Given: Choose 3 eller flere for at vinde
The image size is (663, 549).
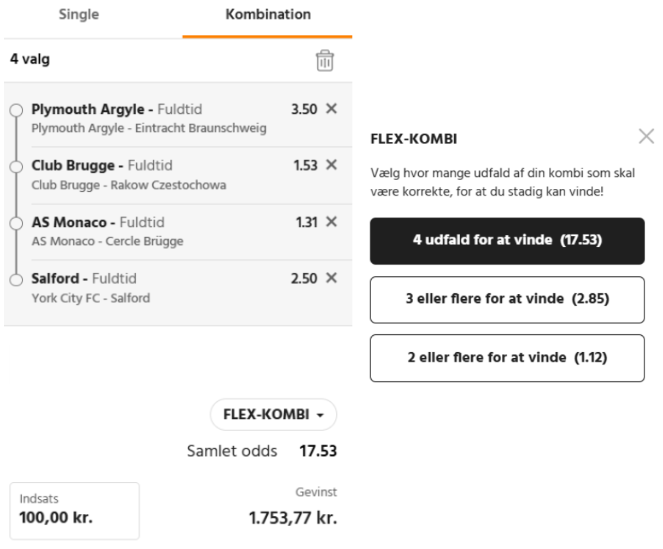Looking at the screenshot, I should (x=507, y=299).
